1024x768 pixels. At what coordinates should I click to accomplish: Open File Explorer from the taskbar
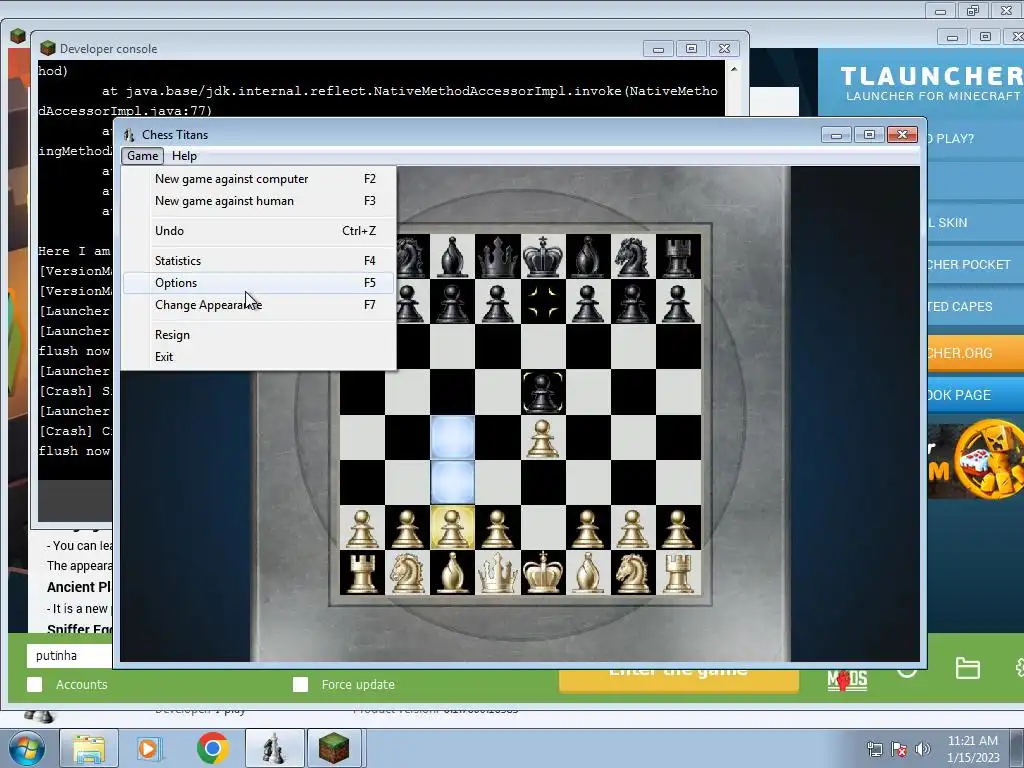(x=89, y=748)
